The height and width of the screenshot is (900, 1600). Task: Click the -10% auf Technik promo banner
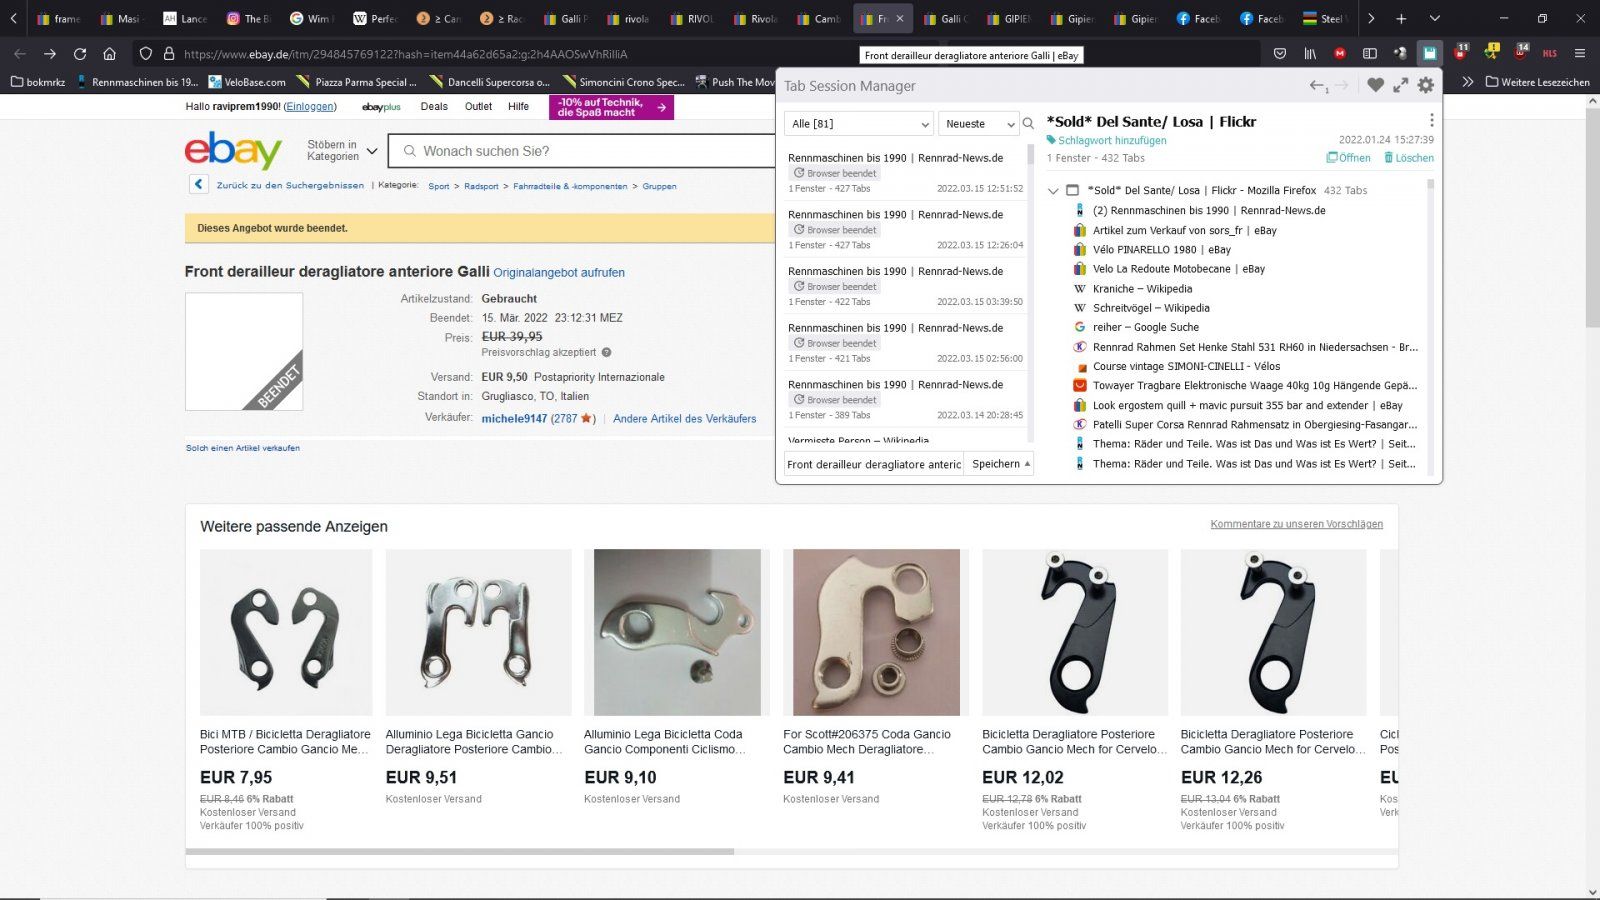coord(611,107)
